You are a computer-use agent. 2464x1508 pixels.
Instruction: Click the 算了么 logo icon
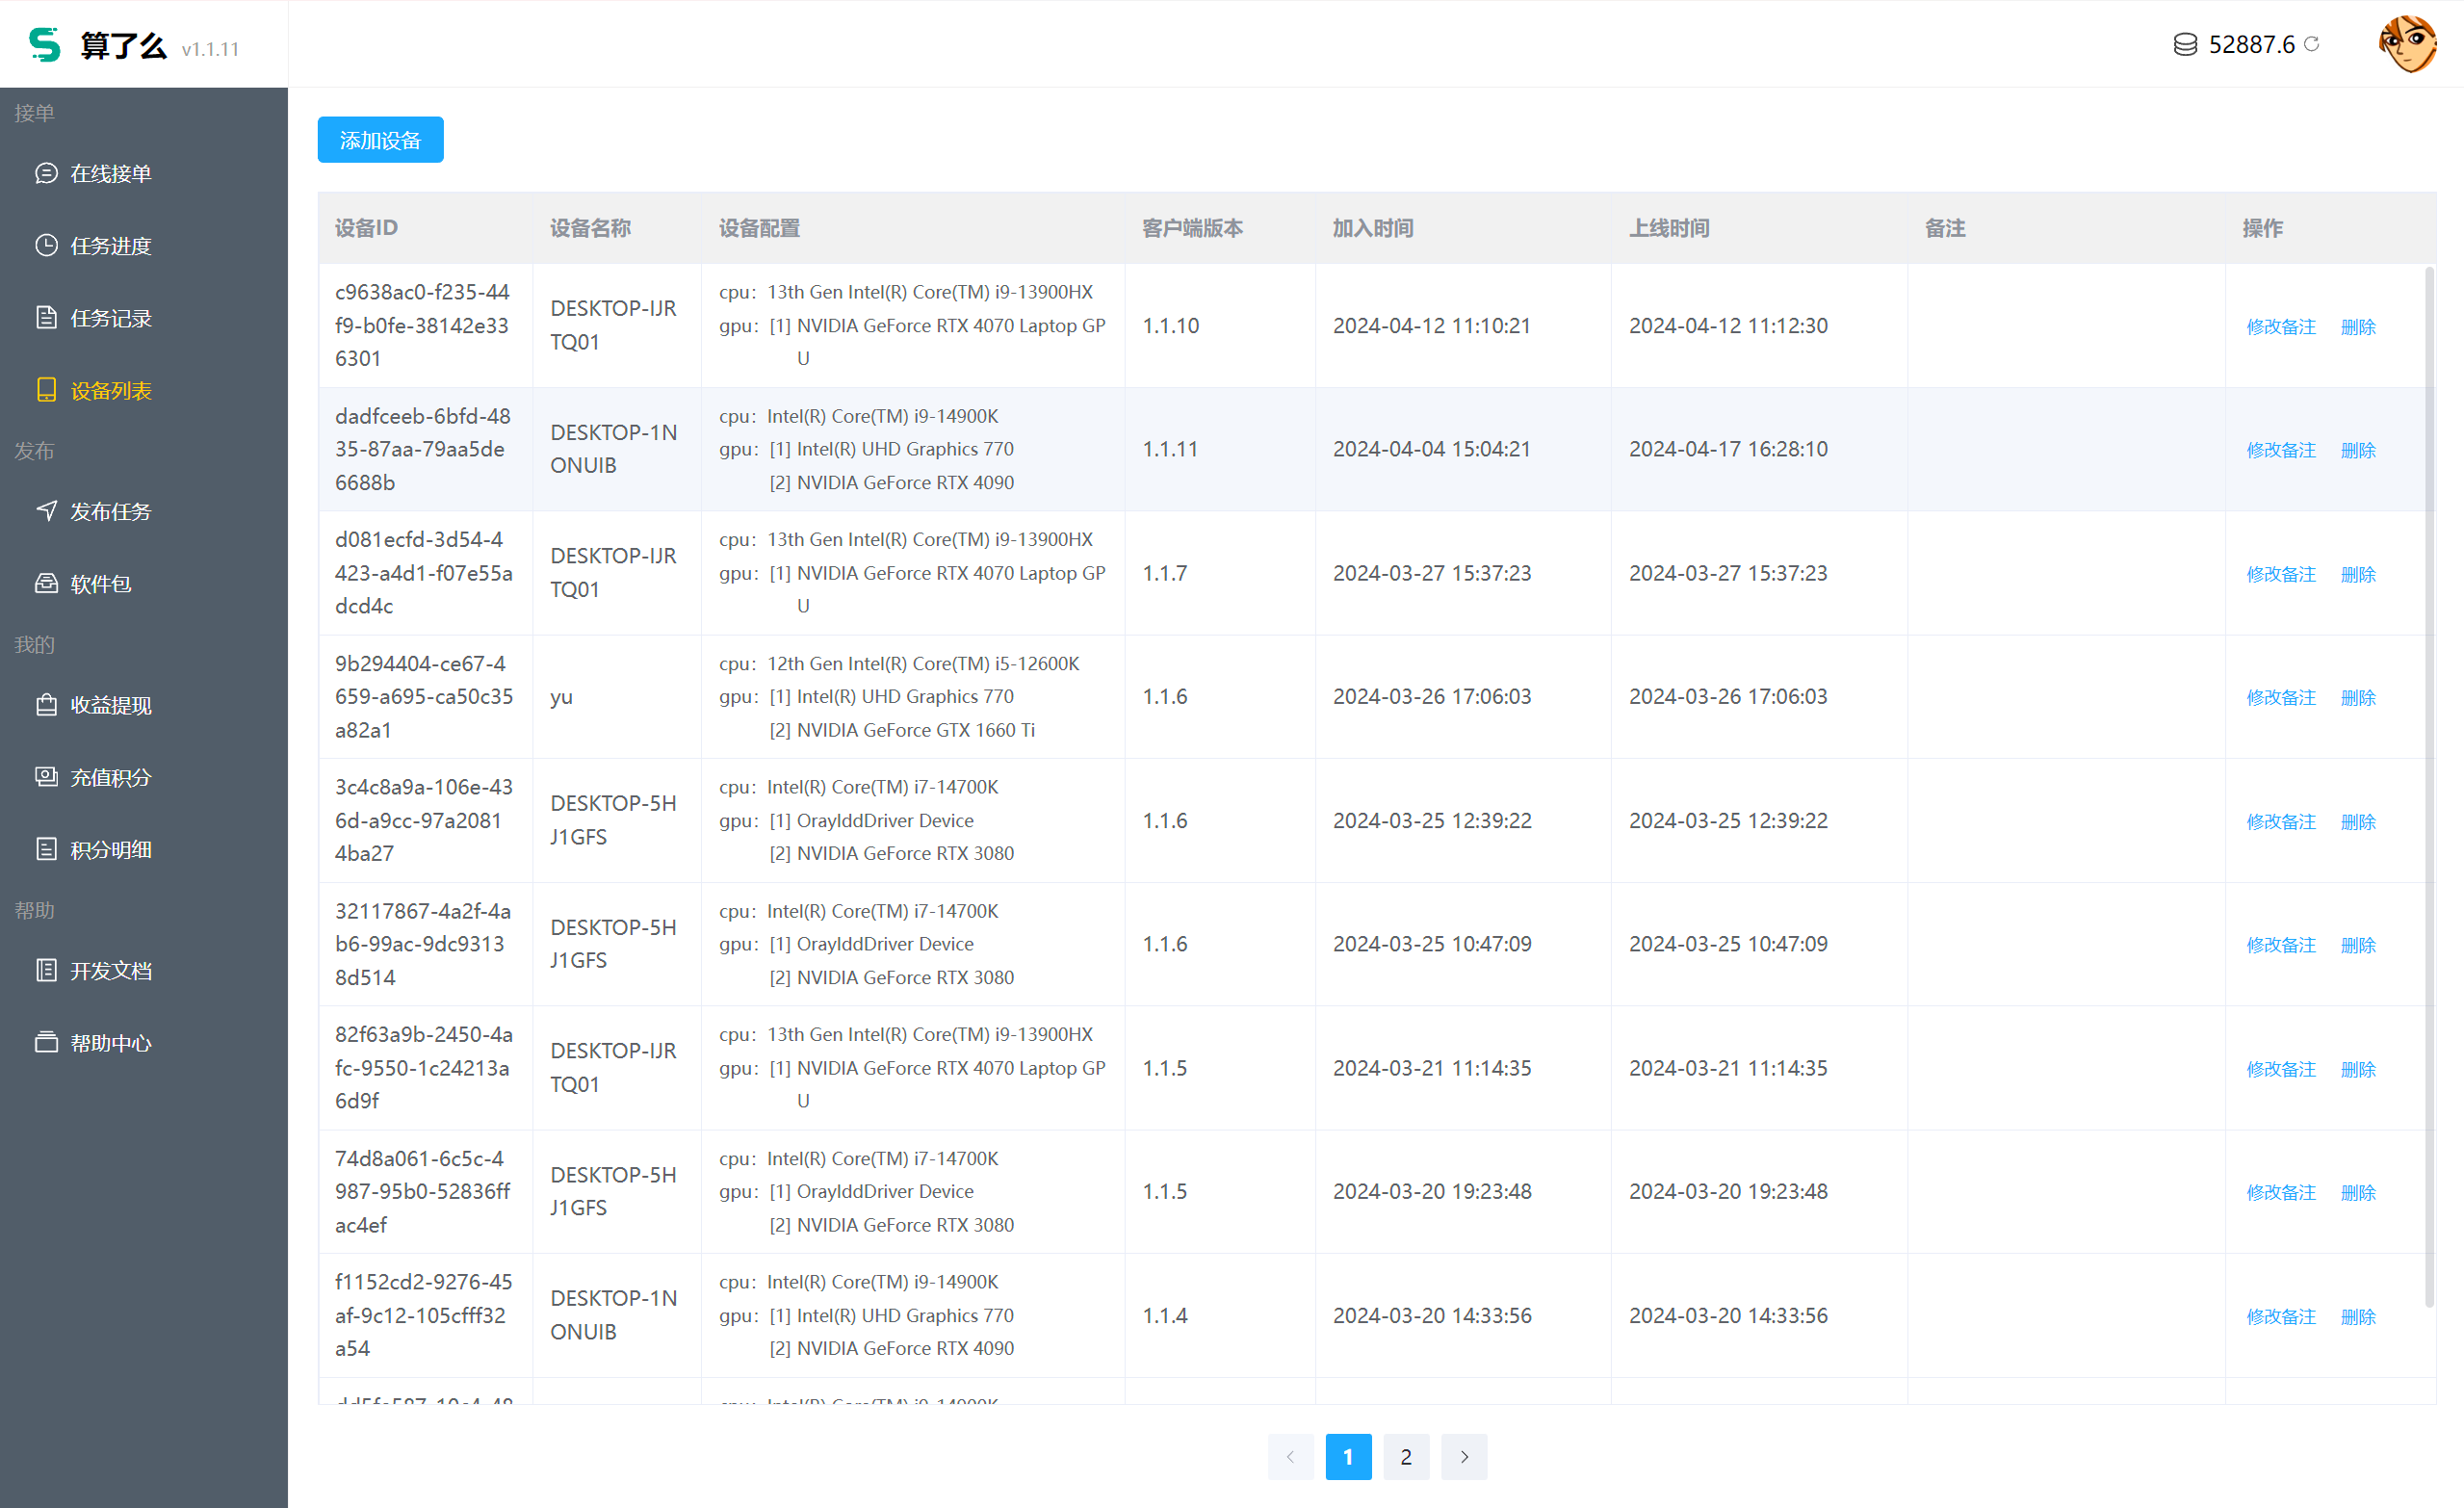click(x=44, y=45)
